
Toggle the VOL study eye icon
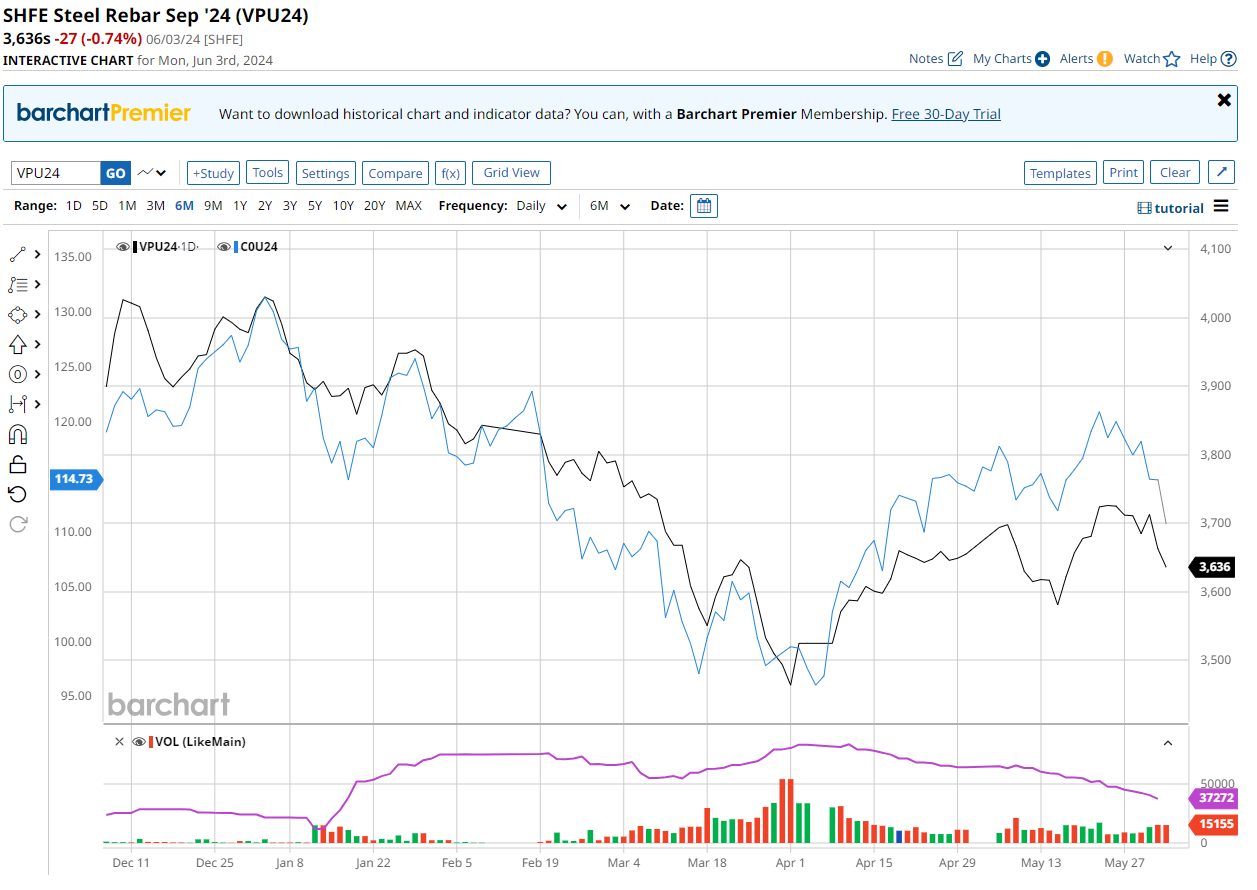click(x=139, y=742)
